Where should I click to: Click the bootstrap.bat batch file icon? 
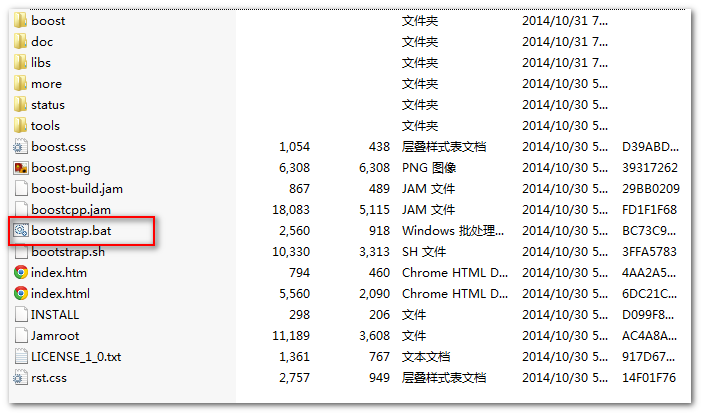21,230
